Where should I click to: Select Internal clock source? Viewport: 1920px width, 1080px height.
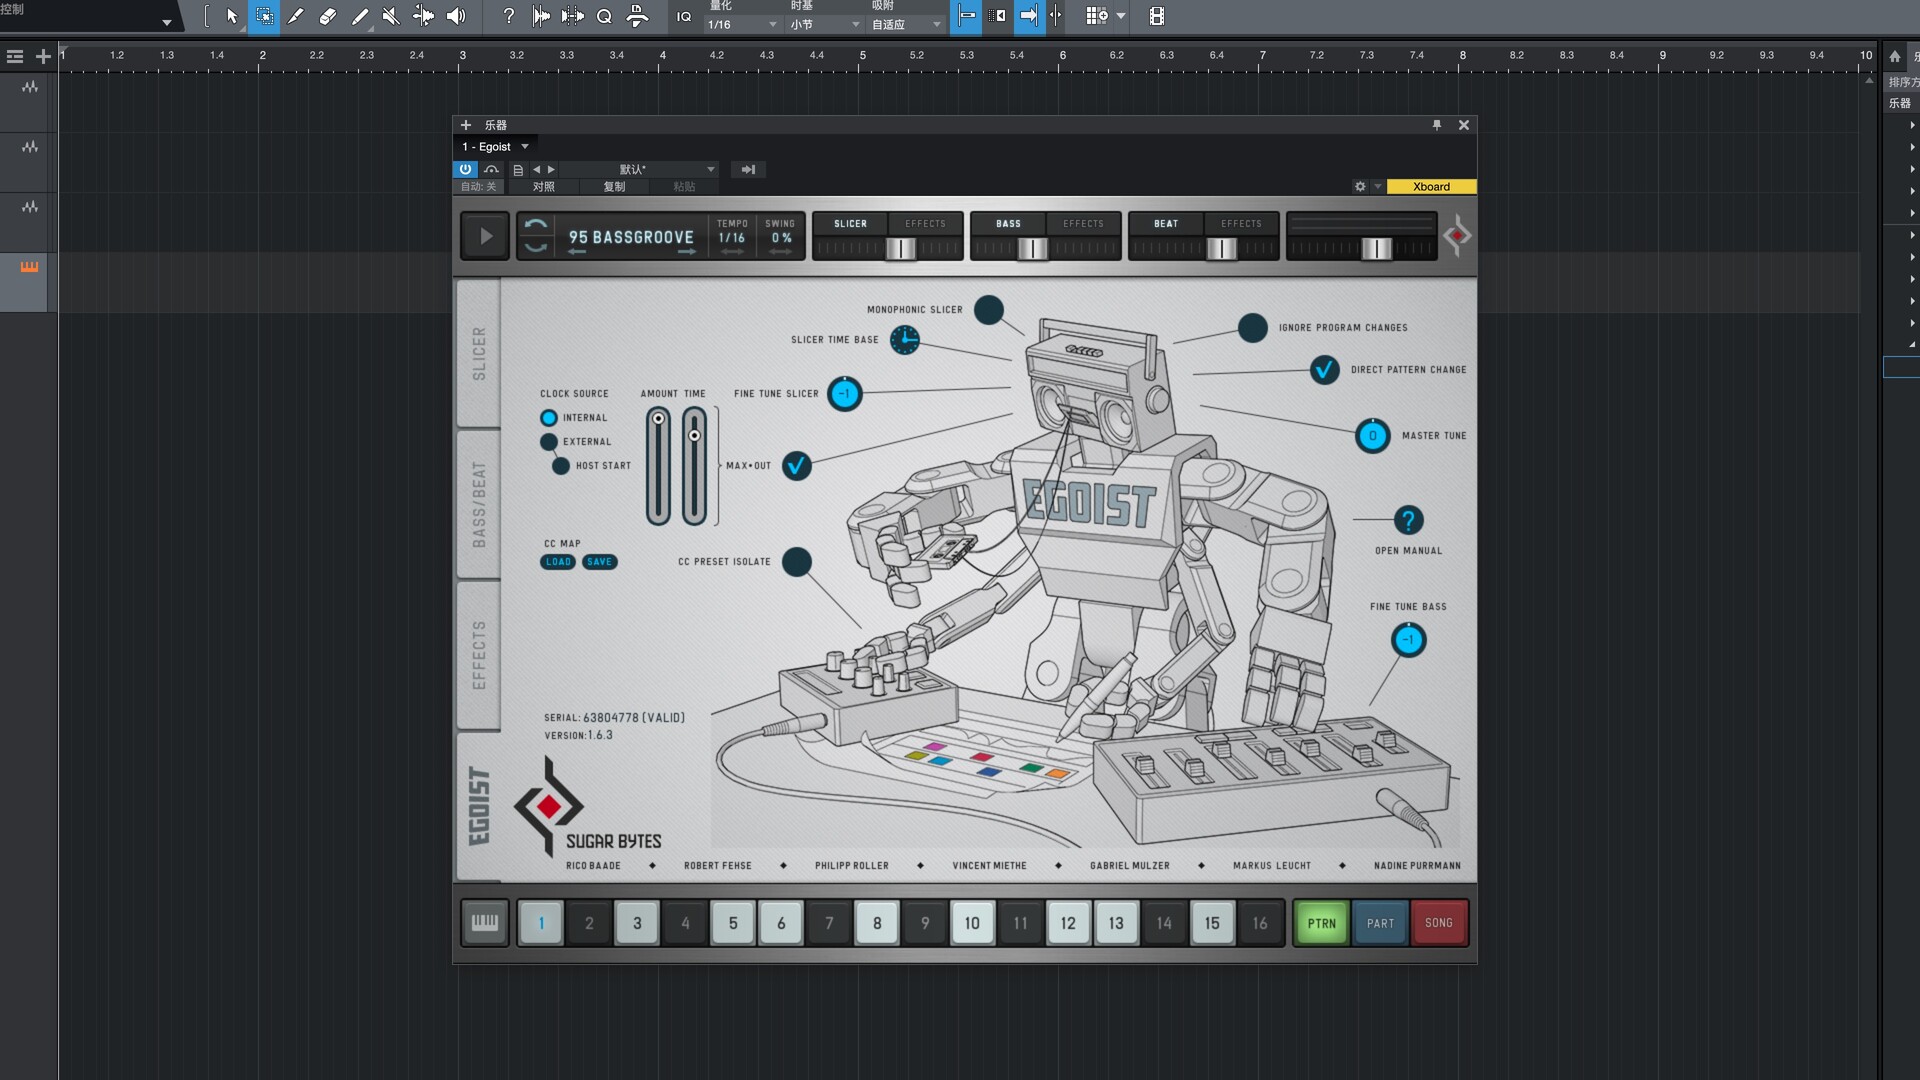549,418
